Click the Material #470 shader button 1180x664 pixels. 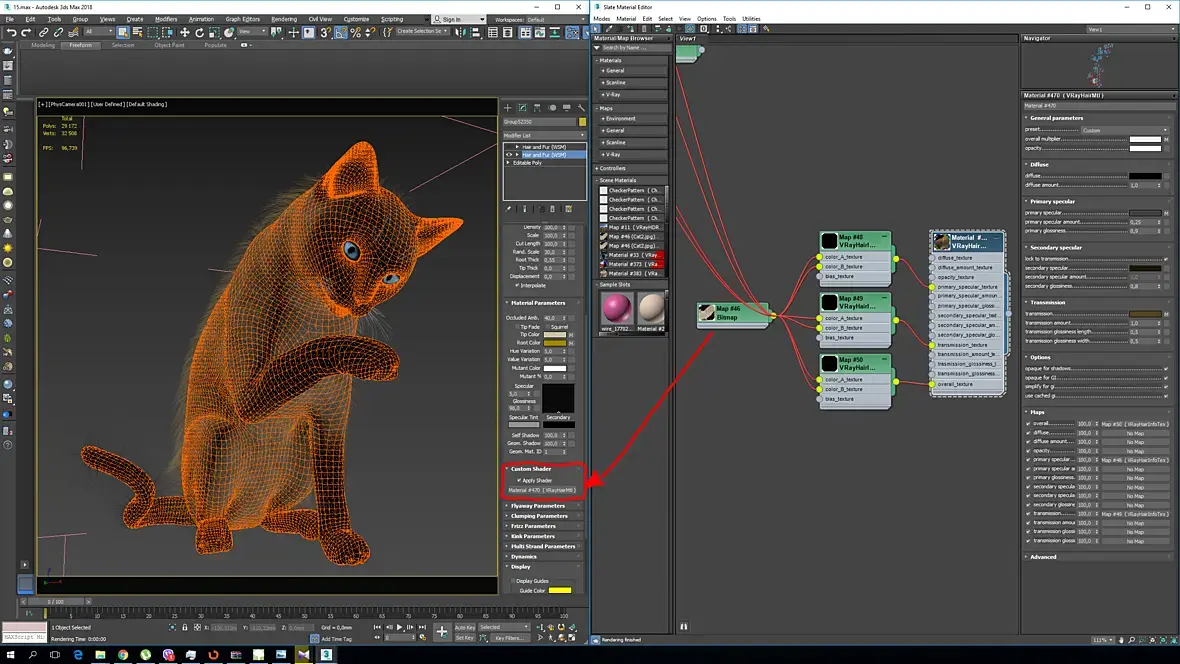coord(541,490)
